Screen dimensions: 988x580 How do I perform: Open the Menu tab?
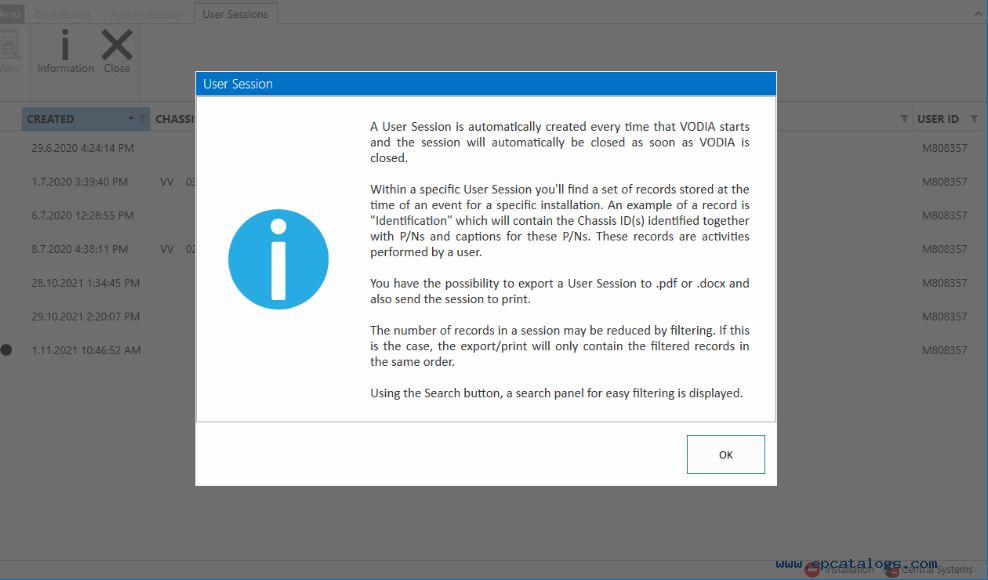(x=11, y=14)
